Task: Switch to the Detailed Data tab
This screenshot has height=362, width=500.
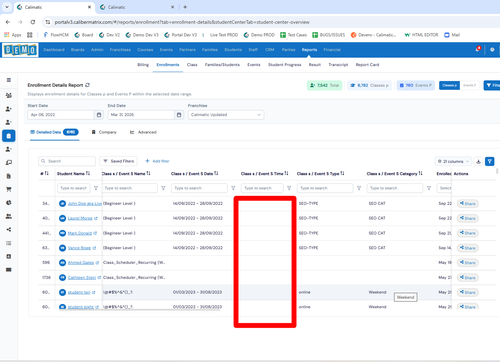Action: click(x=54, y=132)
